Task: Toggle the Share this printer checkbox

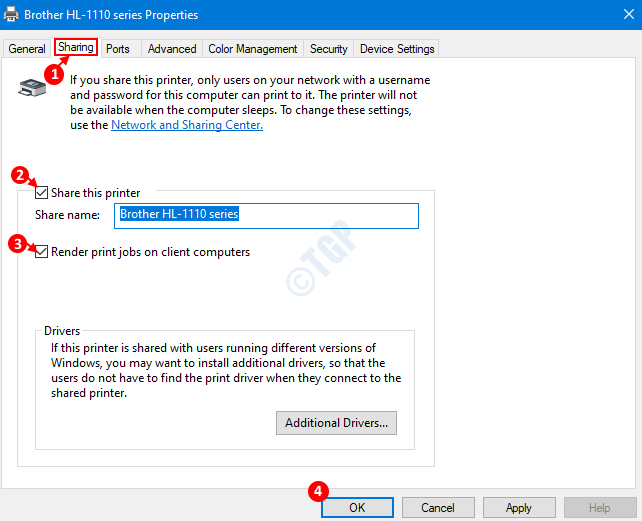Action: pos(41,193)
